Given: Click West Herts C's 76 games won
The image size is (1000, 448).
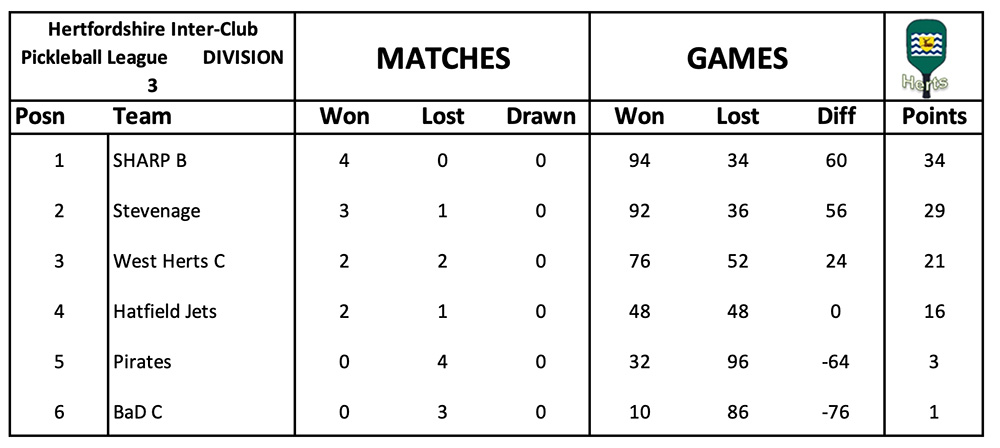Looking at the screenshot, I should [639, 261].
